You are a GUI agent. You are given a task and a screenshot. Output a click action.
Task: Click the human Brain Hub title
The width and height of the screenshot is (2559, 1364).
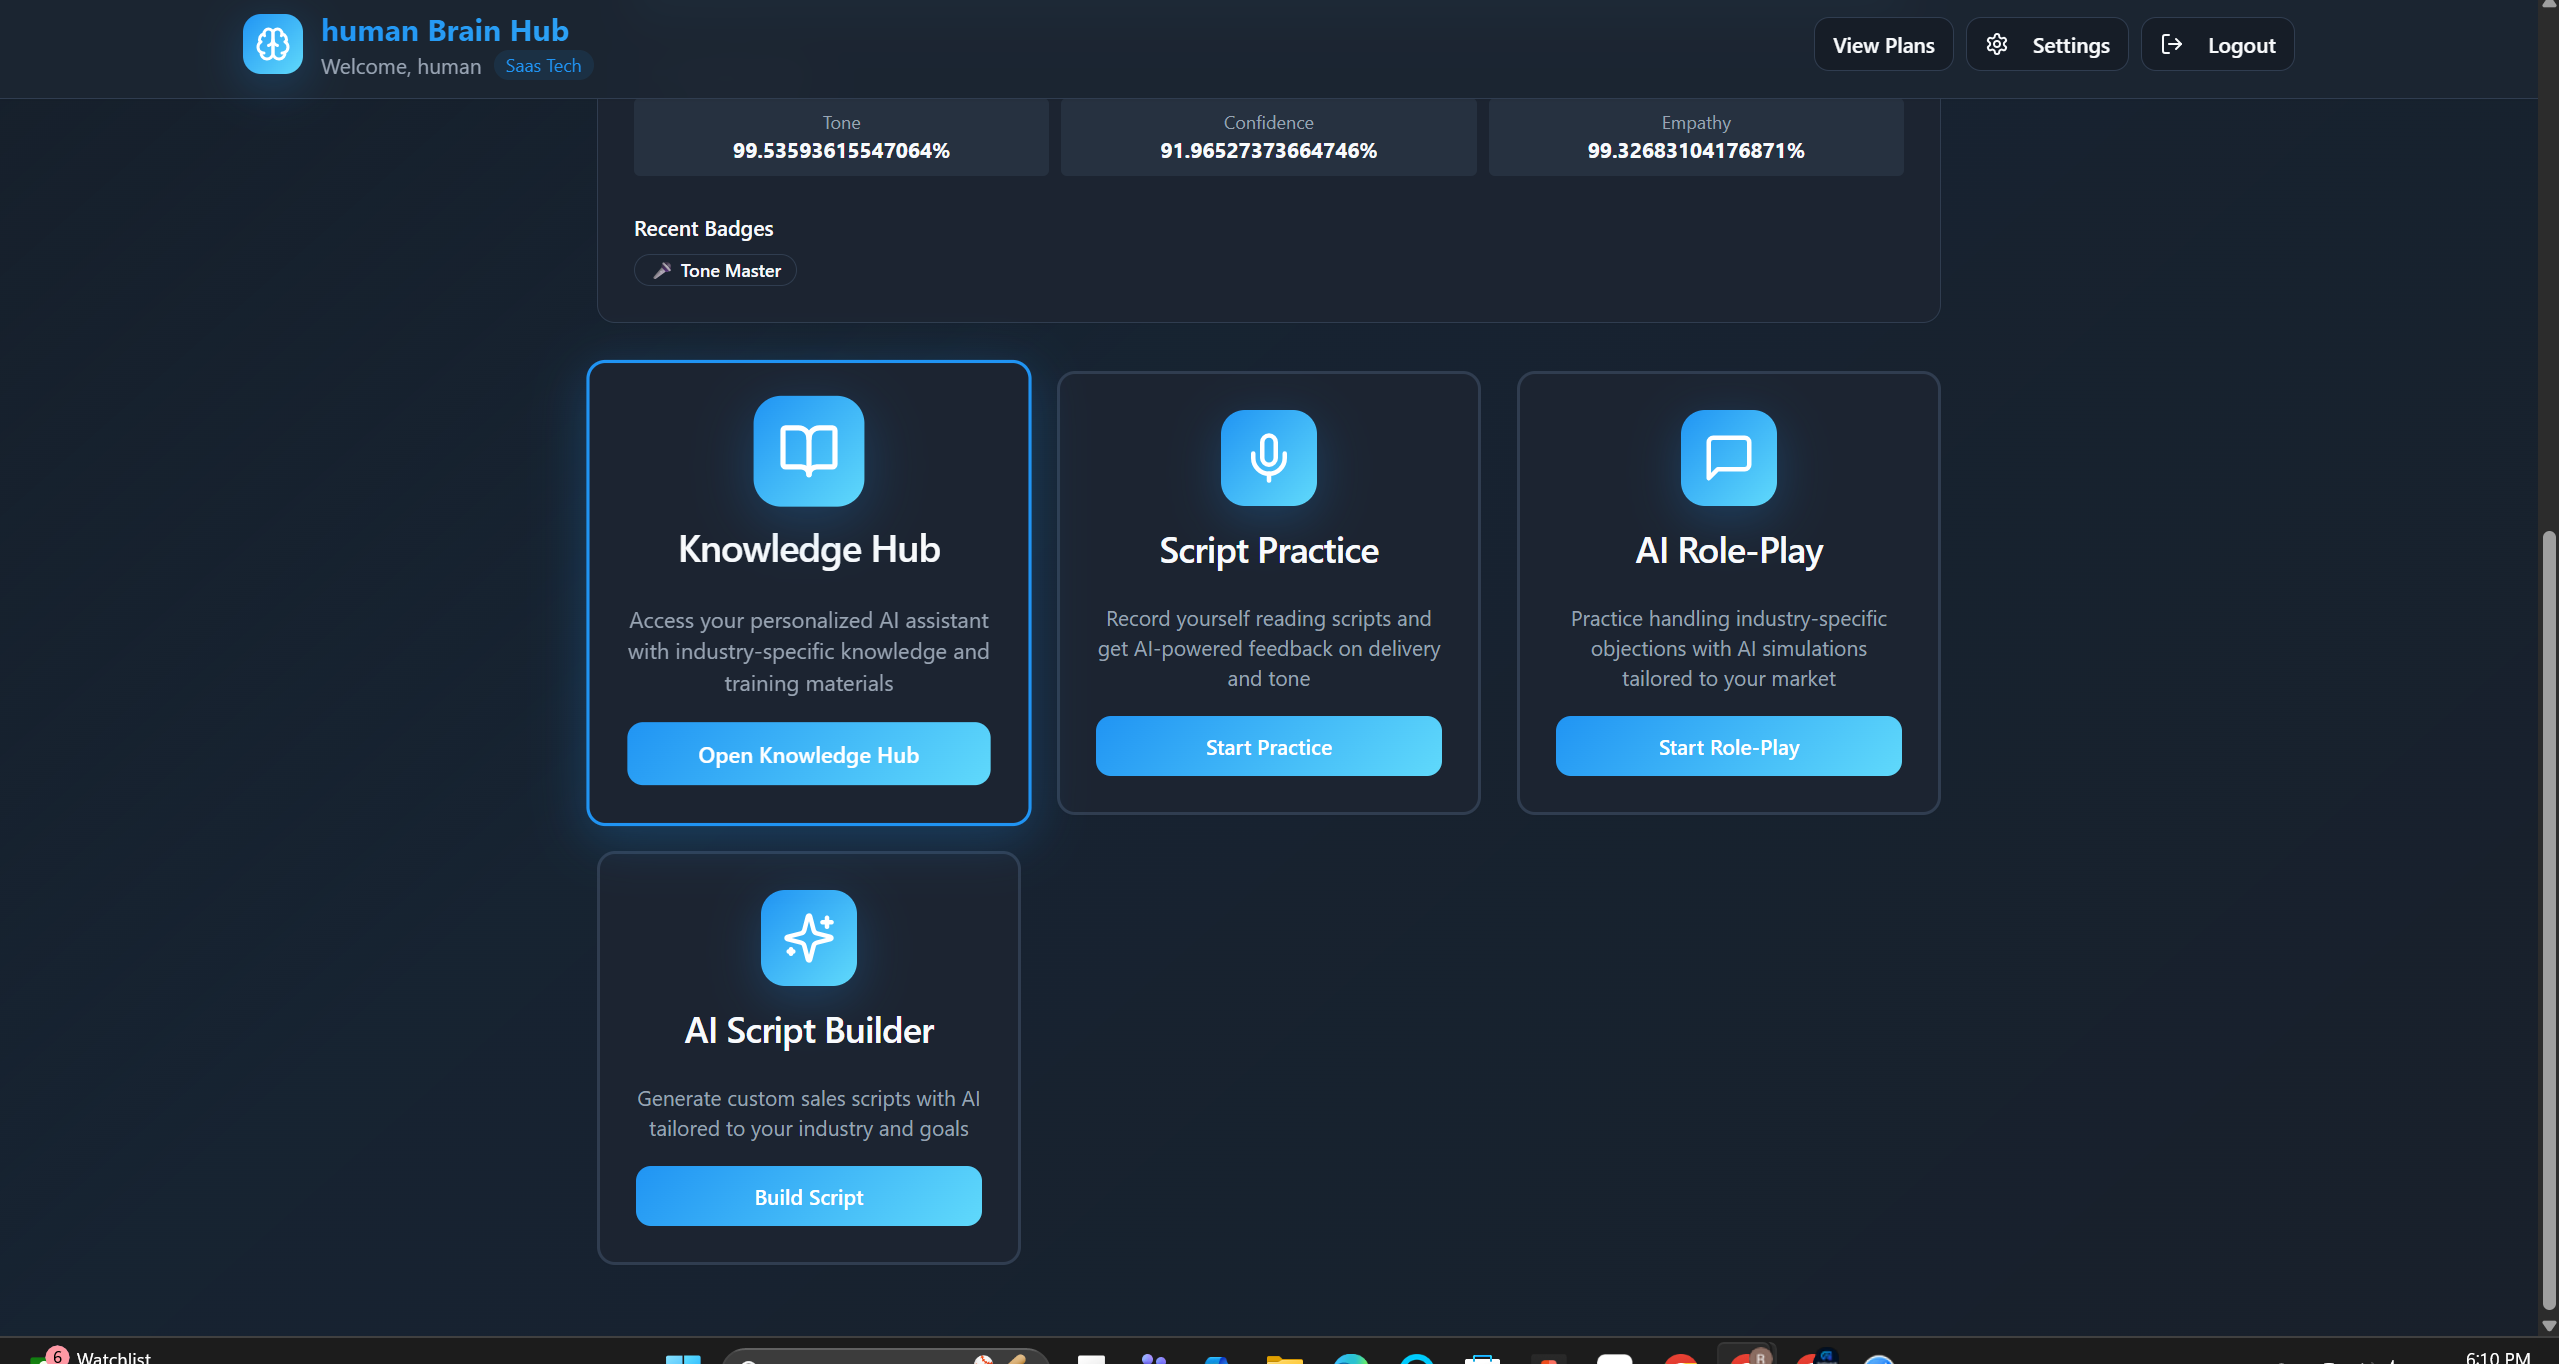coord(445,31)
